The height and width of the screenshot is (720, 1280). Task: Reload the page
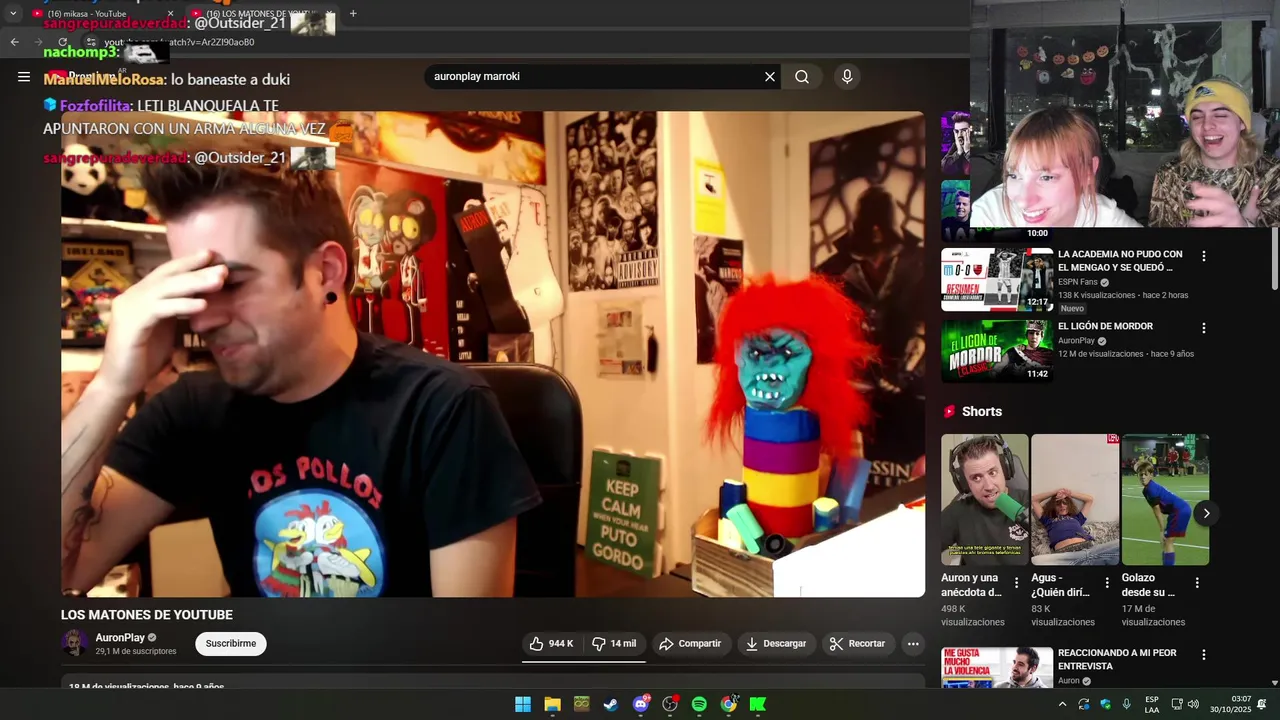(x=62, y=42)
